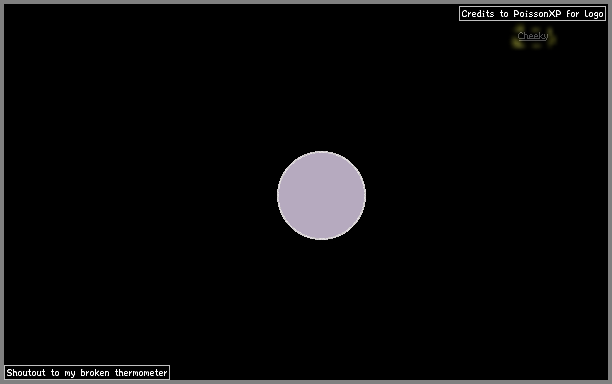Click the white border of the credits box
Viewport: 612px width, 384px height.
point(532,7)
